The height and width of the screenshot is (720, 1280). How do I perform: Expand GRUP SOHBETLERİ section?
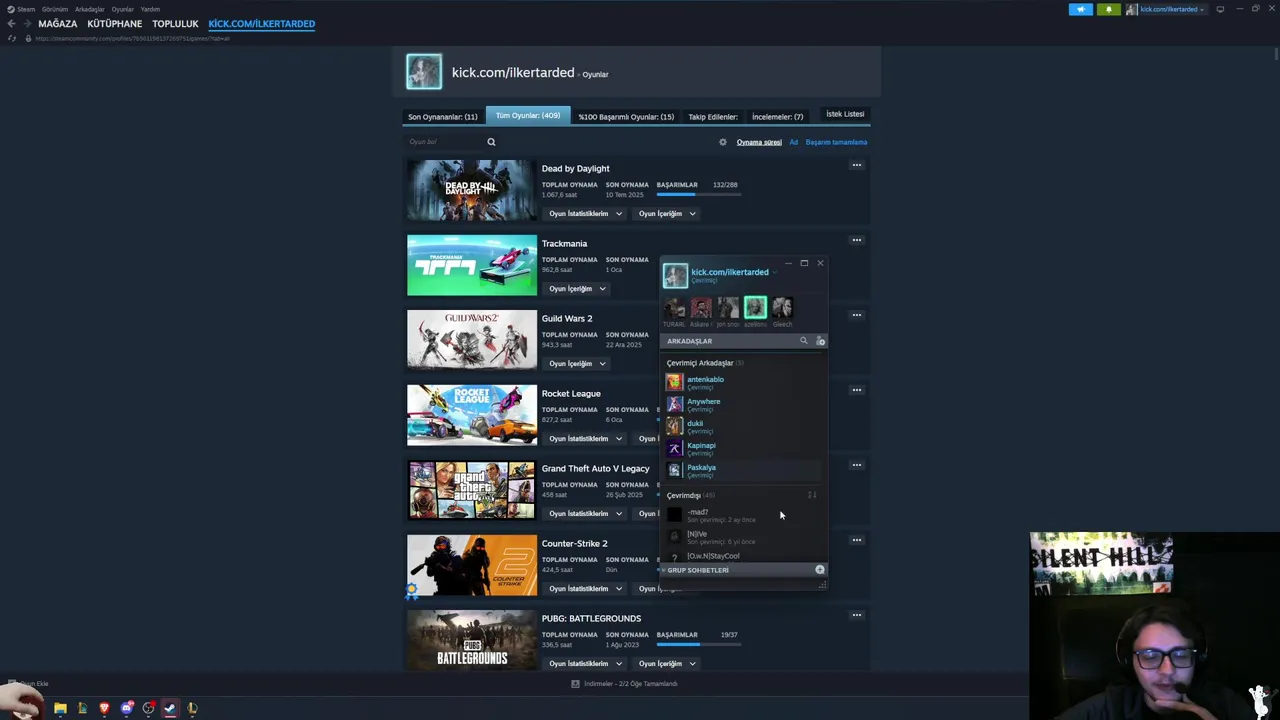coord(698,570)
